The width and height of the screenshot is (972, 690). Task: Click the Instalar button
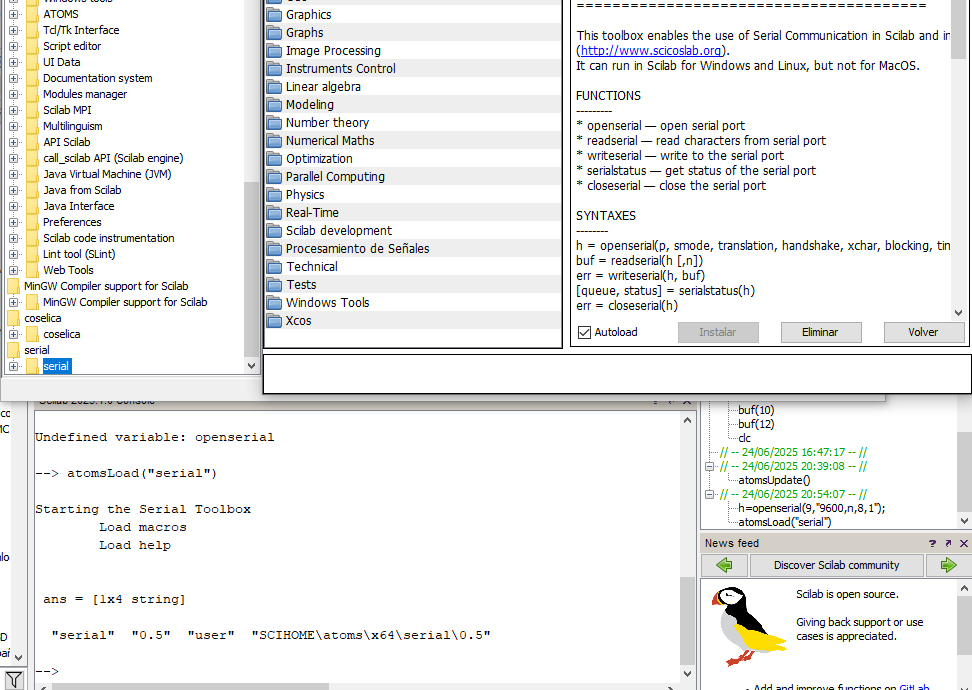718,332
